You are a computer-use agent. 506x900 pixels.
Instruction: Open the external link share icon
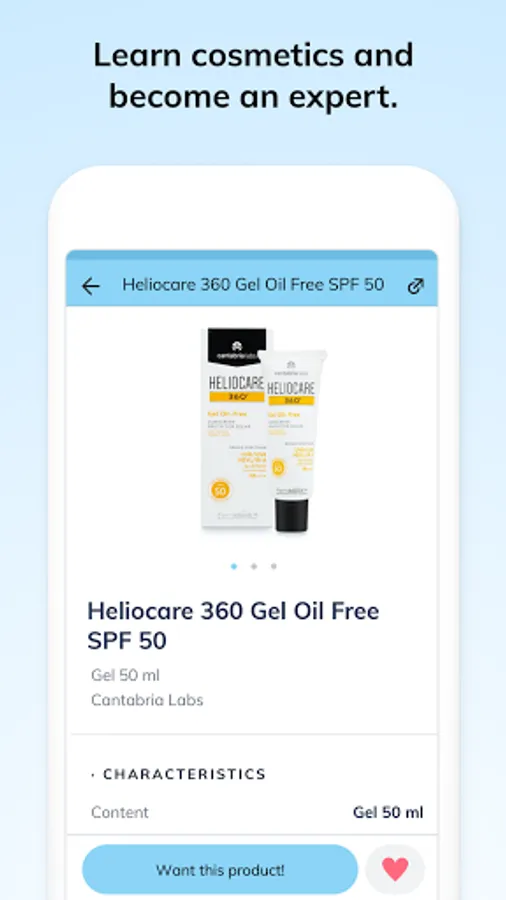coord(415,285)
